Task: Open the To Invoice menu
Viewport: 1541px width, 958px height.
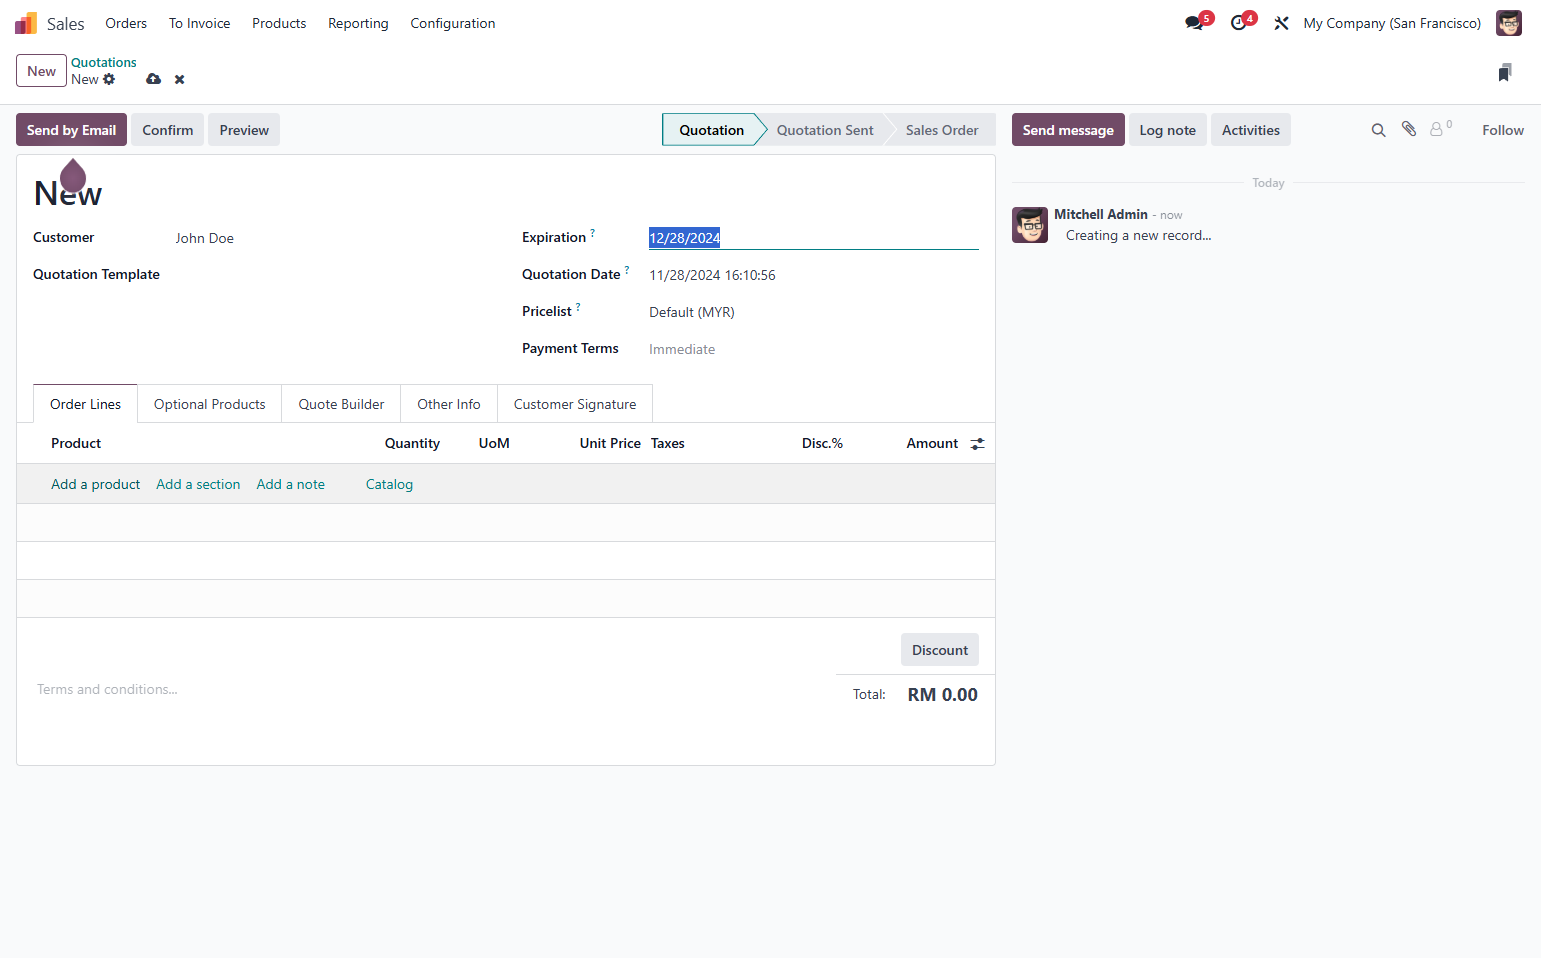Action: pos(199,23)
